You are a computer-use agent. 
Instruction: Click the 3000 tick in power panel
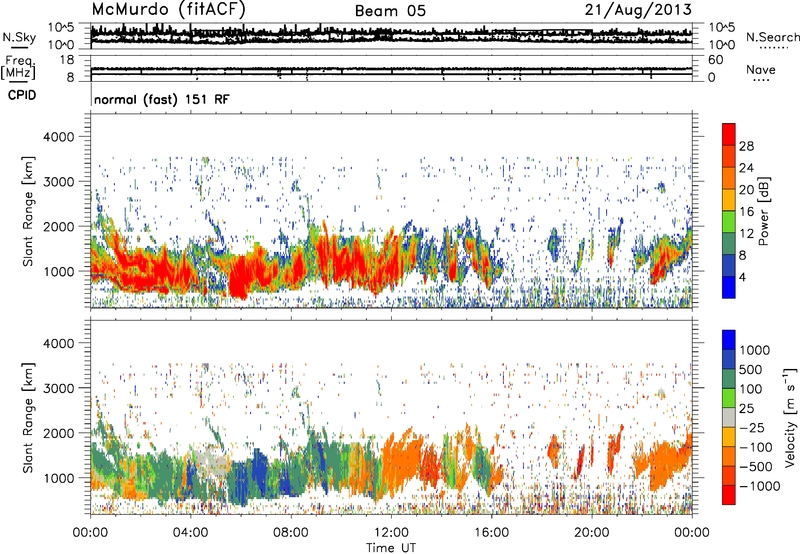58,182
